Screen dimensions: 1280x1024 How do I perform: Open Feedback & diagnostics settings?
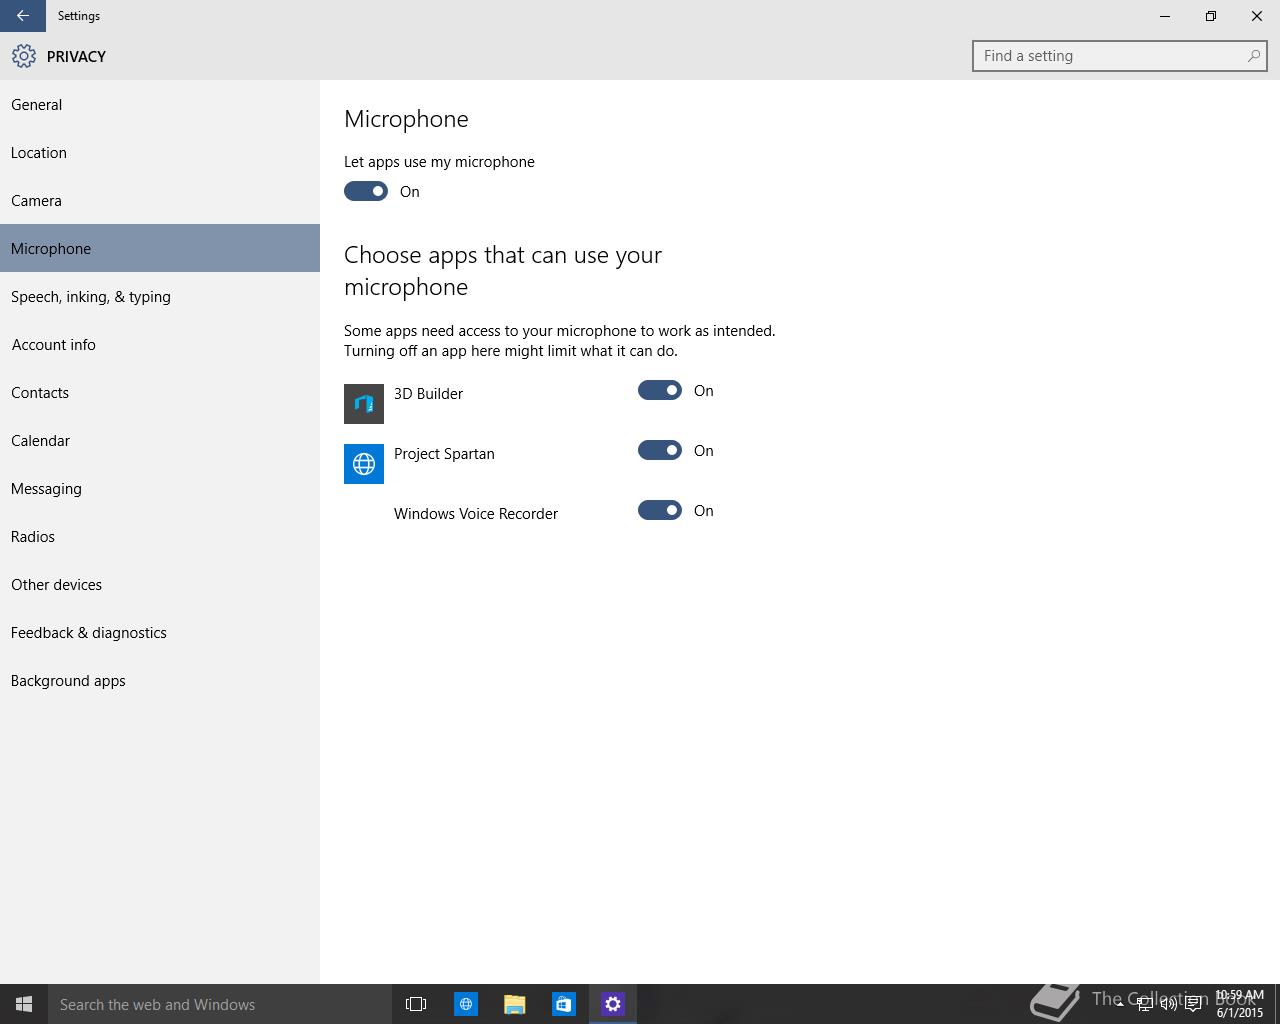(160, 632)
